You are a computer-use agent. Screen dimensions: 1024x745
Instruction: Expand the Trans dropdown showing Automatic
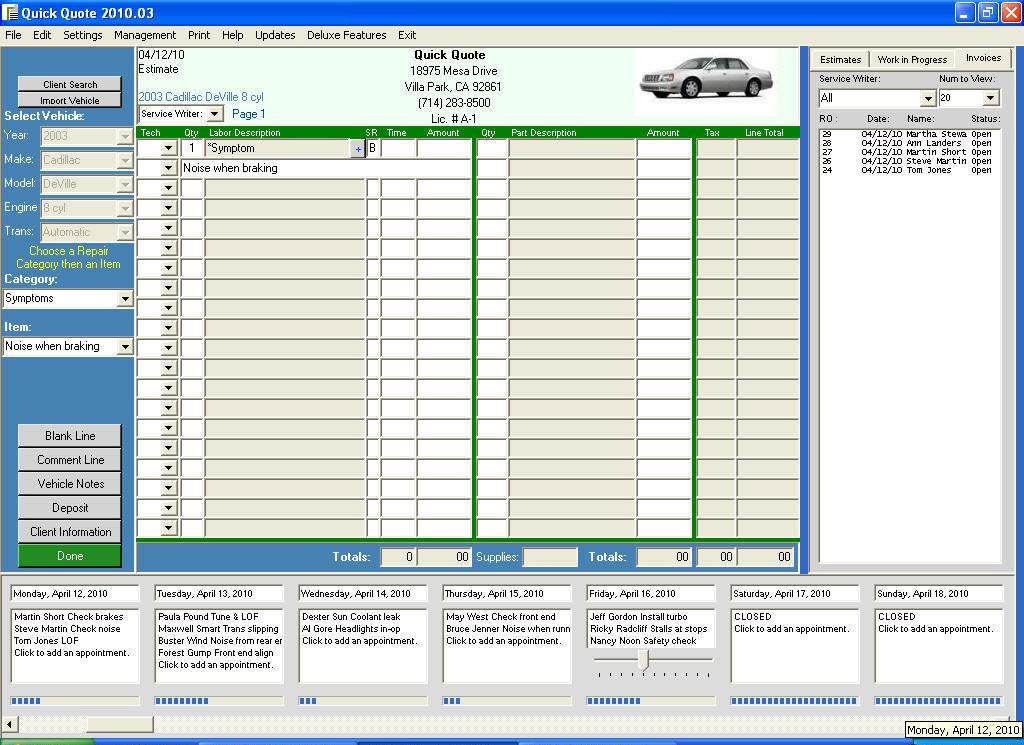click(125, 232)
